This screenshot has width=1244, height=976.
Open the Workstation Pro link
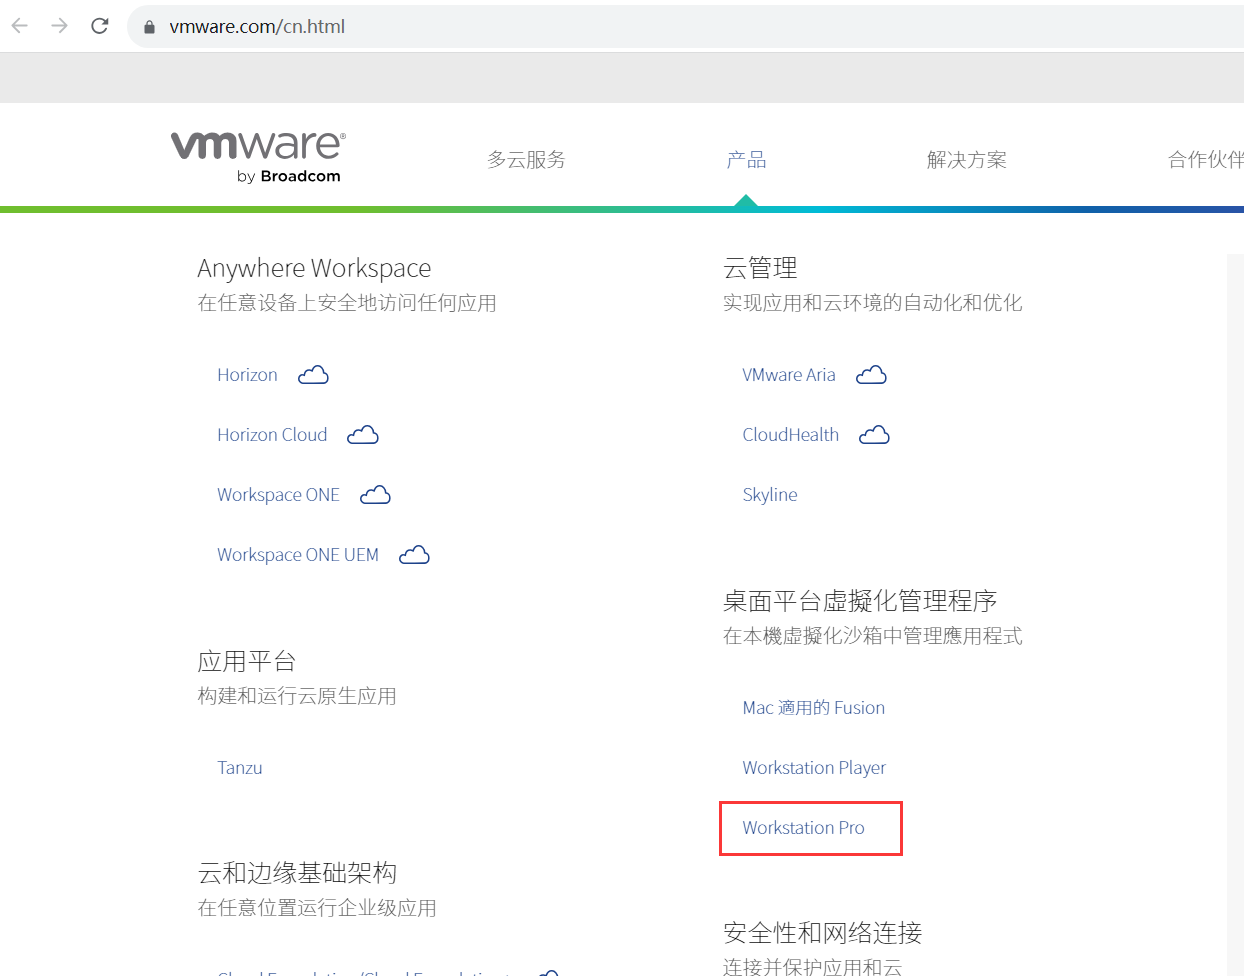[803, 828]
